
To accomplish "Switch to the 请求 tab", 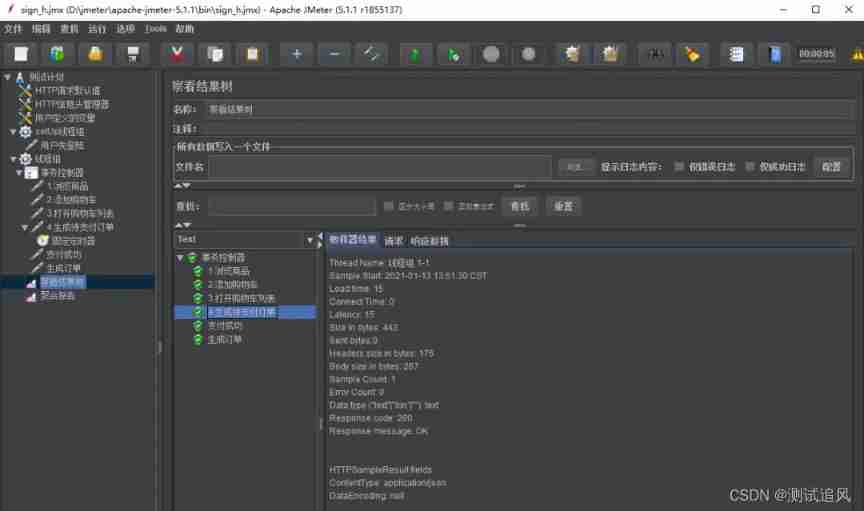I will (394, 241).
